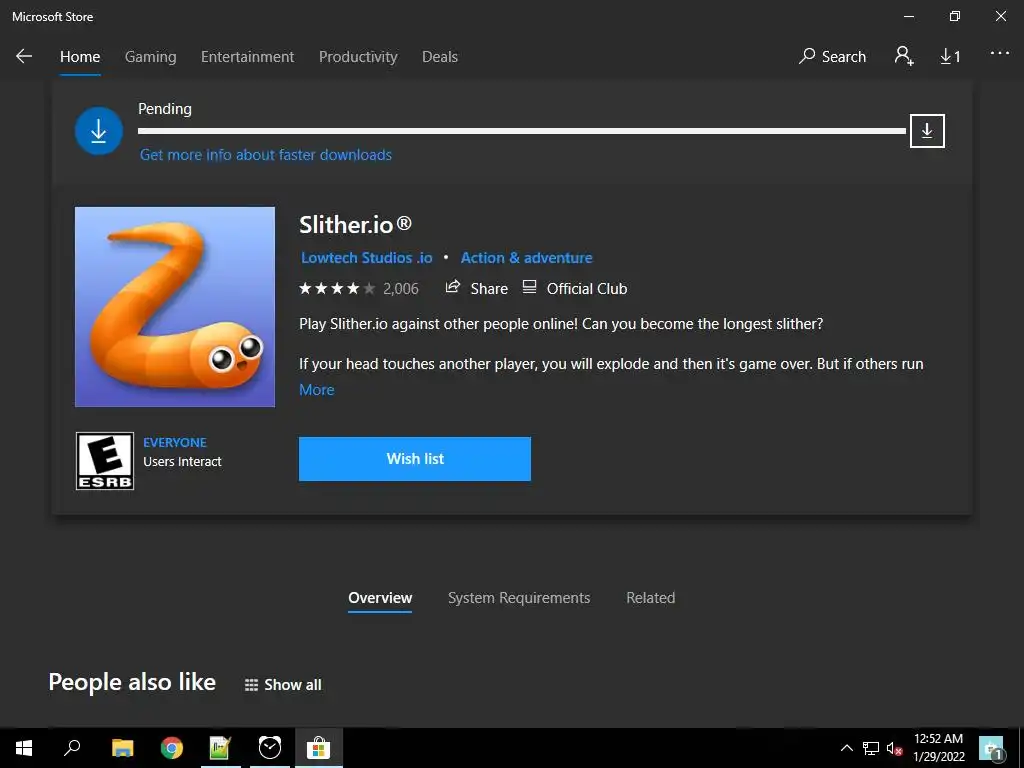Switch to the Home tab

80,57
